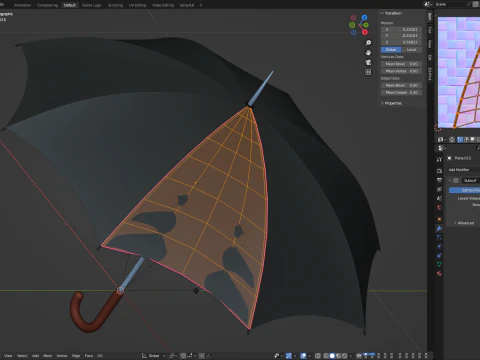The height and width of the screenshot is (360, 480).
Task: Adjust the edge Mean Crease value field
Action: pos(402,92)
